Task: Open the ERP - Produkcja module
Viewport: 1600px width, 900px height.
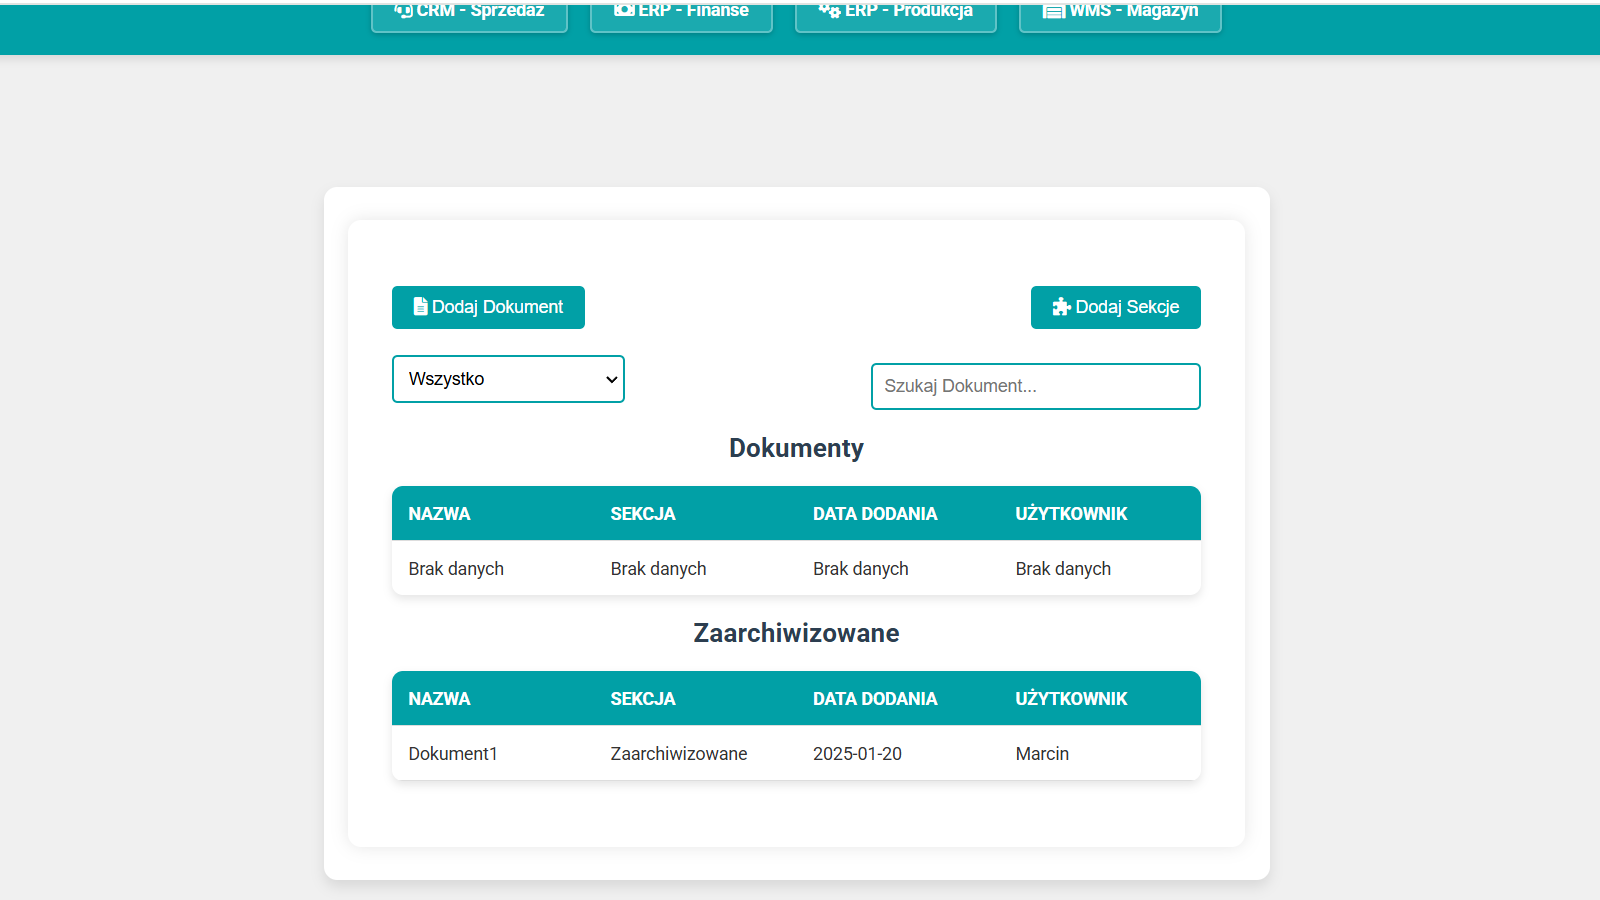Action: pyautogui.click(x=895, y=16)
